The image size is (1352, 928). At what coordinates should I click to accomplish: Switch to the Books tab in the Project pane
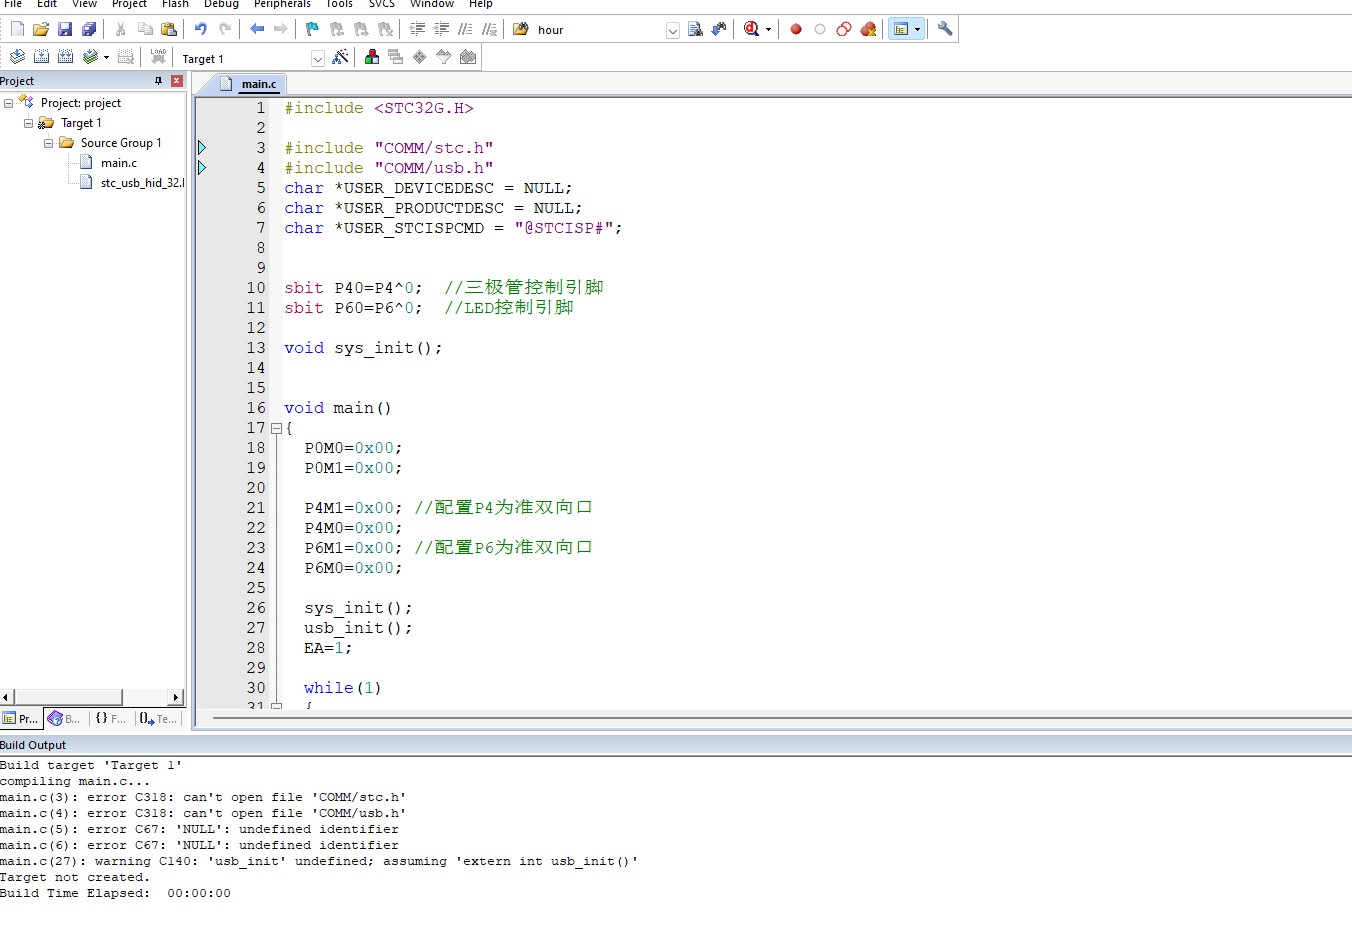[64, 718]
